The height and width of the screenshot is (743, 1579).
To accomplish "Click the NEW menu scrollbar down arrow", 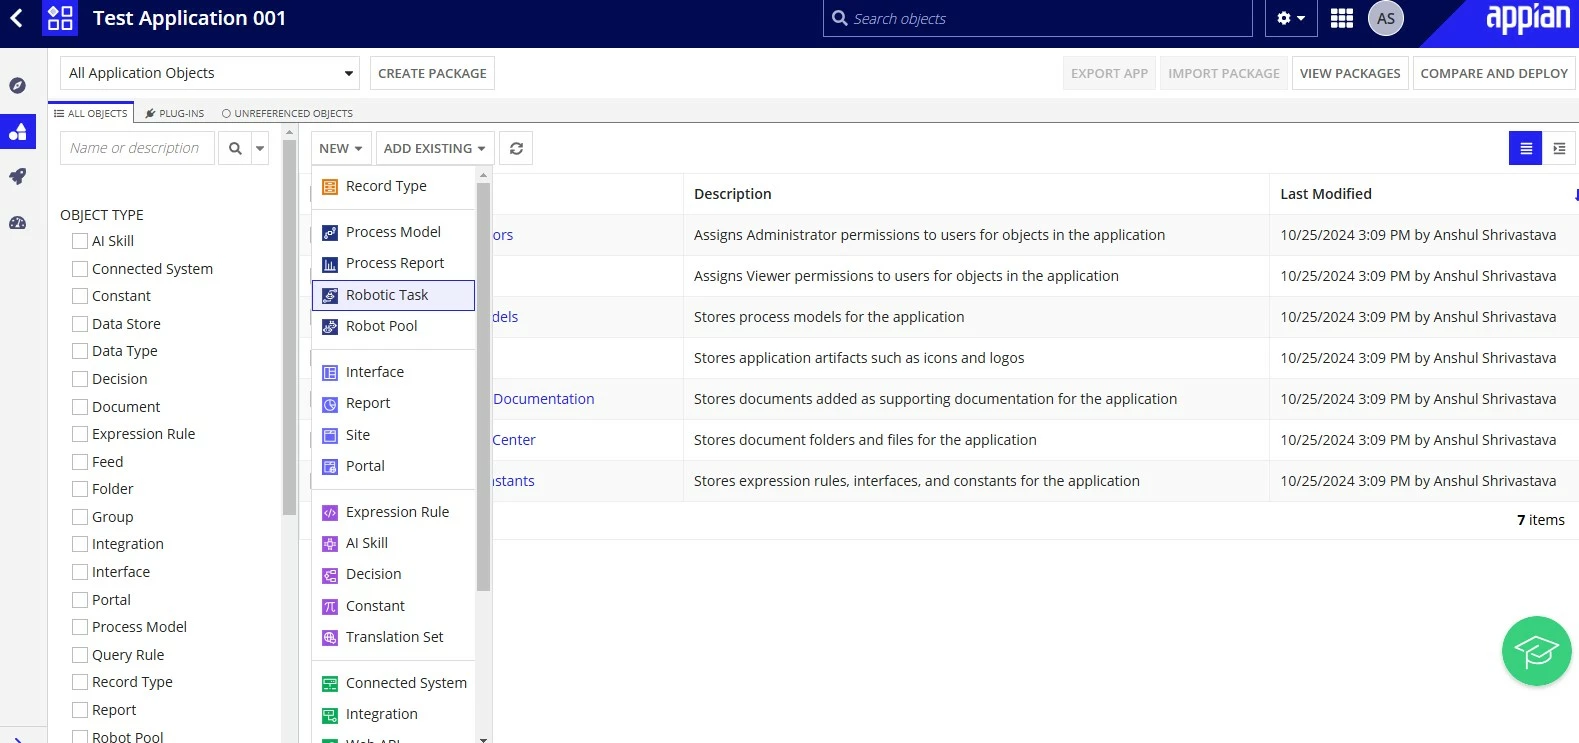I will pos(484,738).
